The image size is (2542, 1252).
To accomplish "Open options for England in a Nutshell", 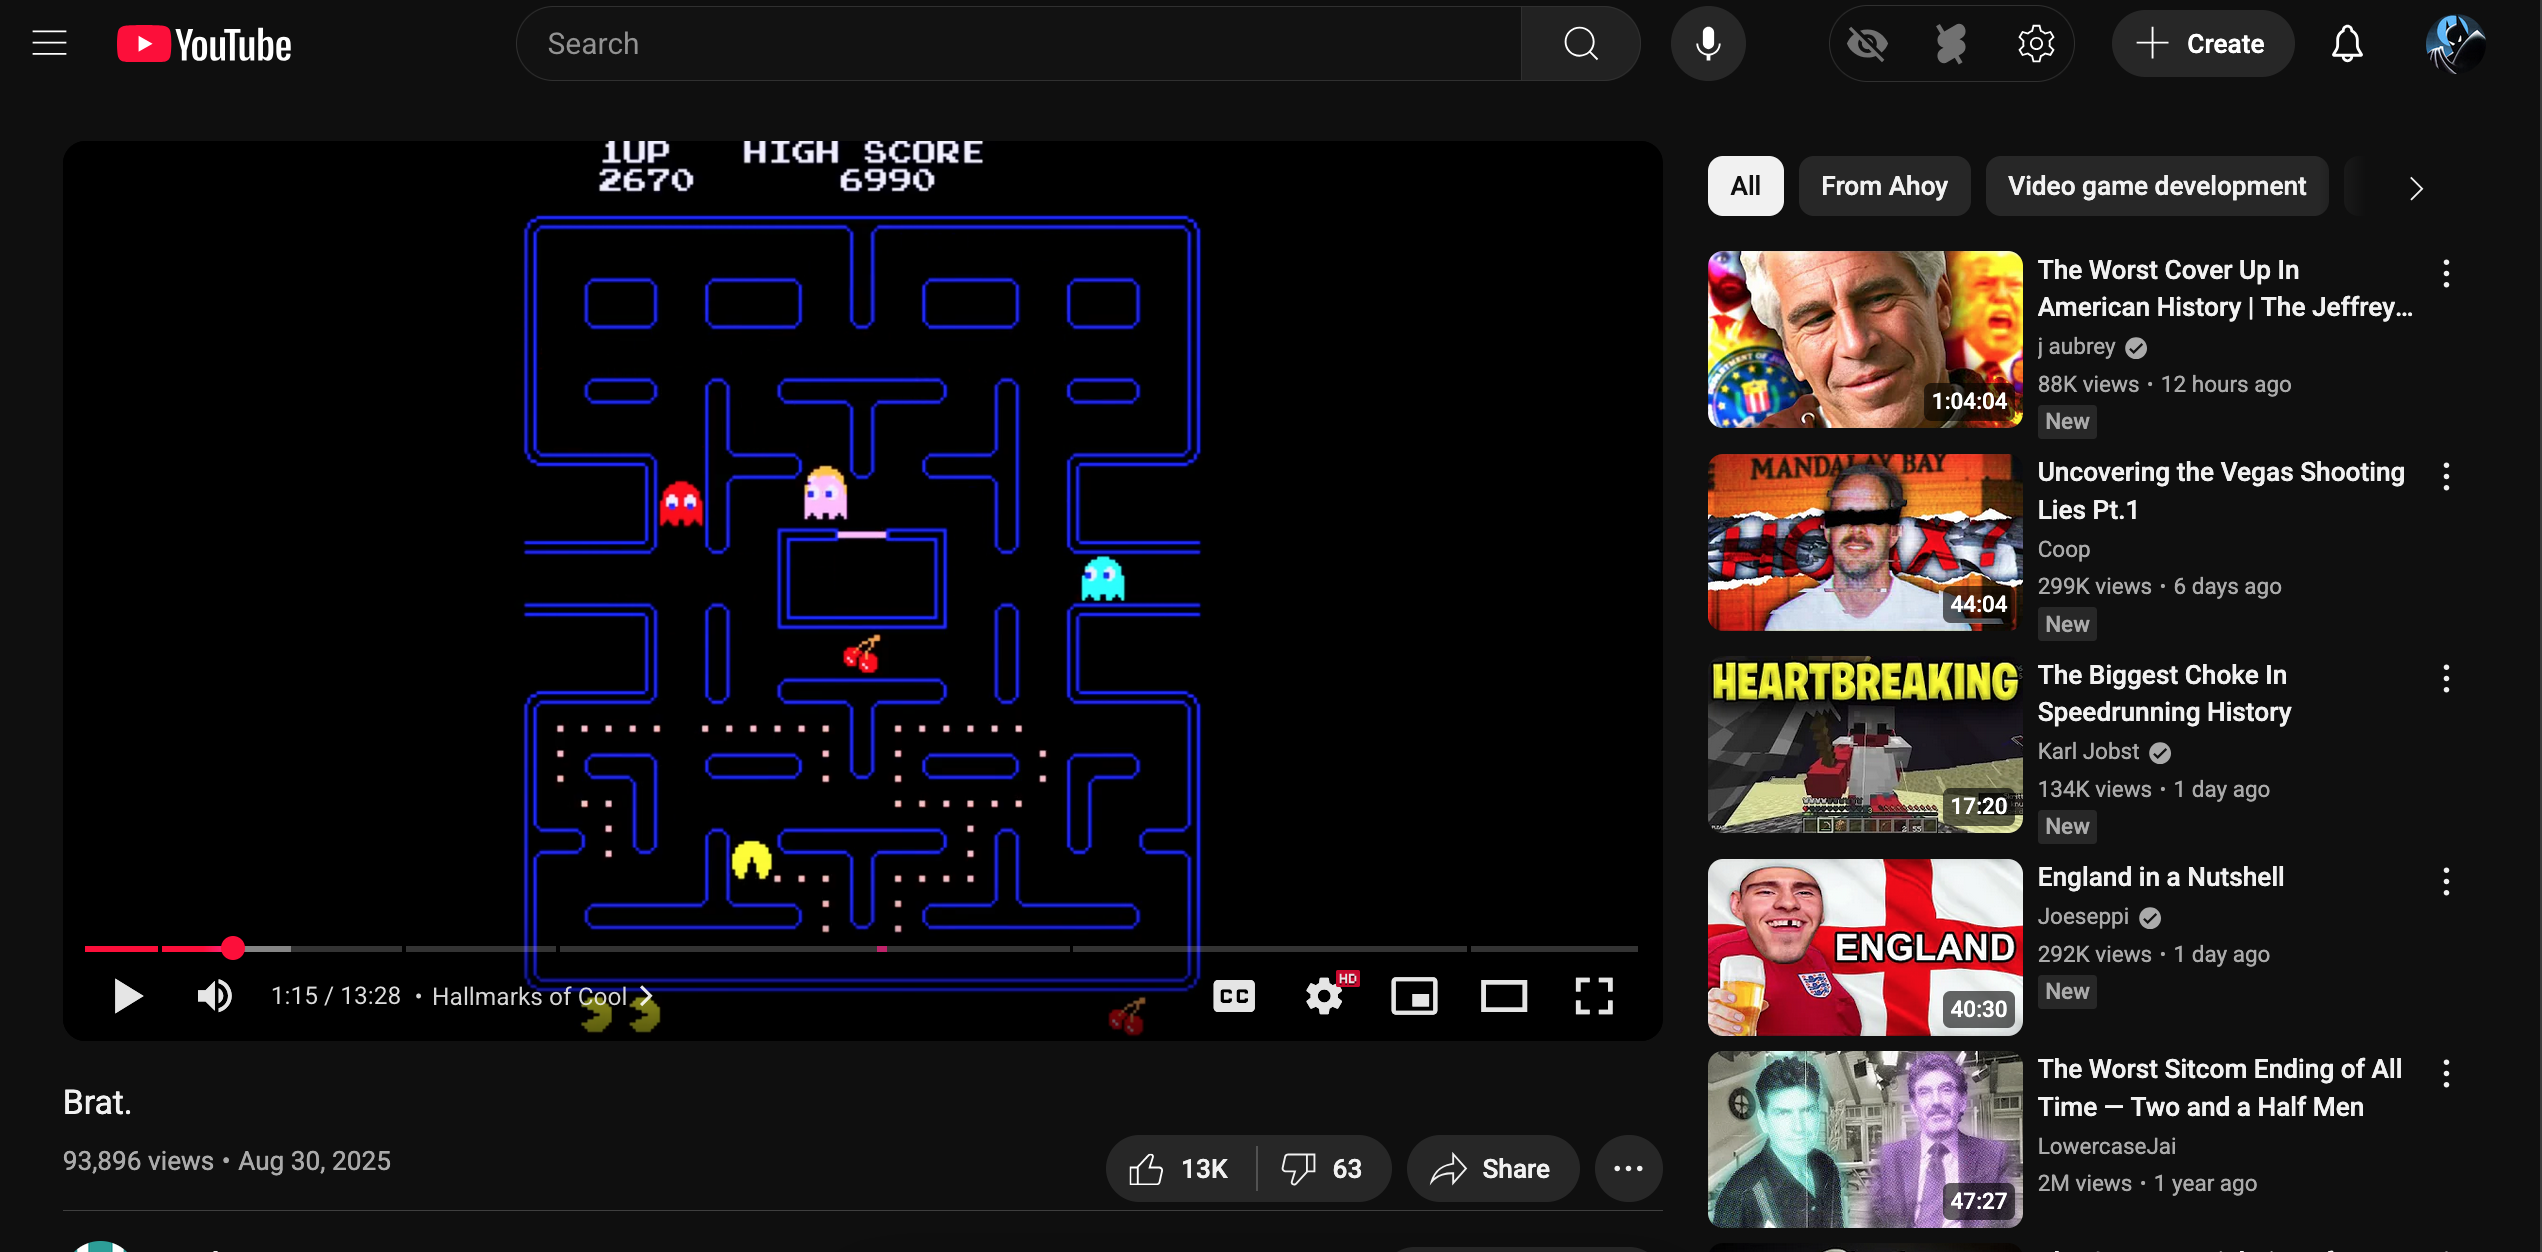I will coord(2446,881).
